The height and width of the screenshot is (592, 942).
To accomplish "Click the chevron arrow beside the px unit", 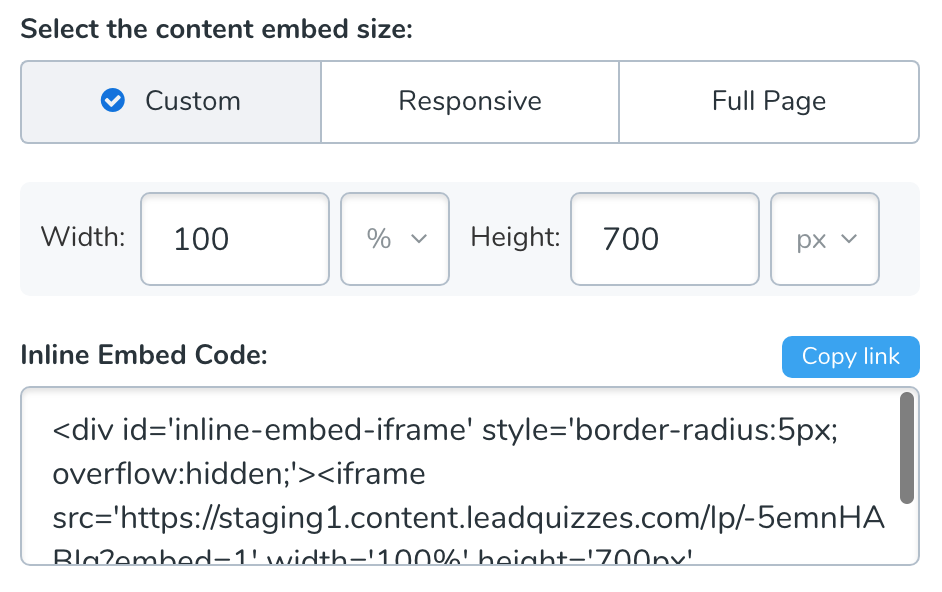I will pos(849,239).
